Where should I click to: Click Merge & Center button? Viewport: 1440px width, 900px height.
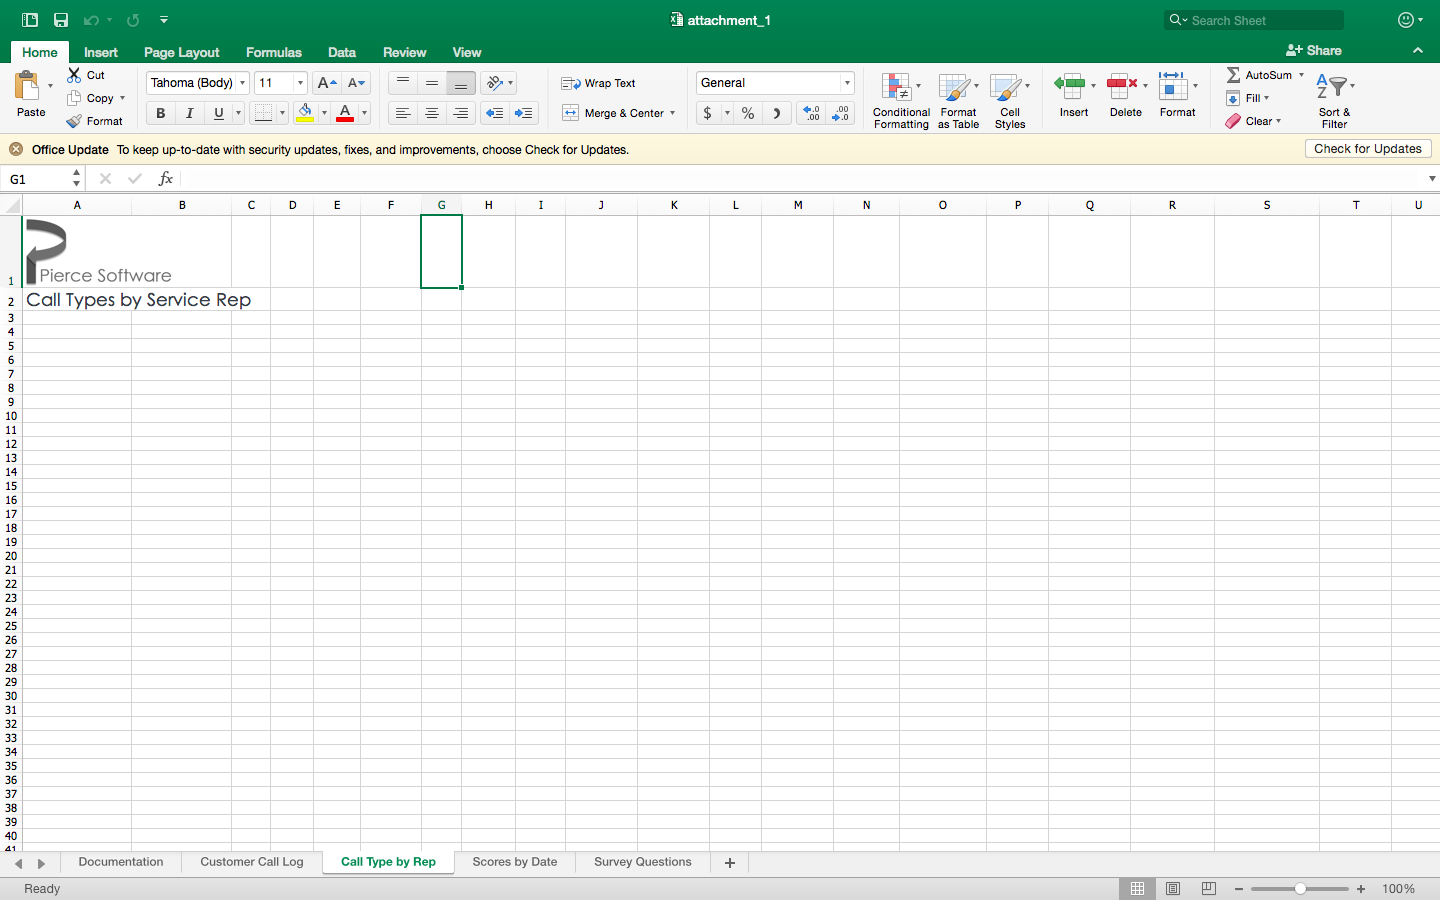[x=612, y=113]
